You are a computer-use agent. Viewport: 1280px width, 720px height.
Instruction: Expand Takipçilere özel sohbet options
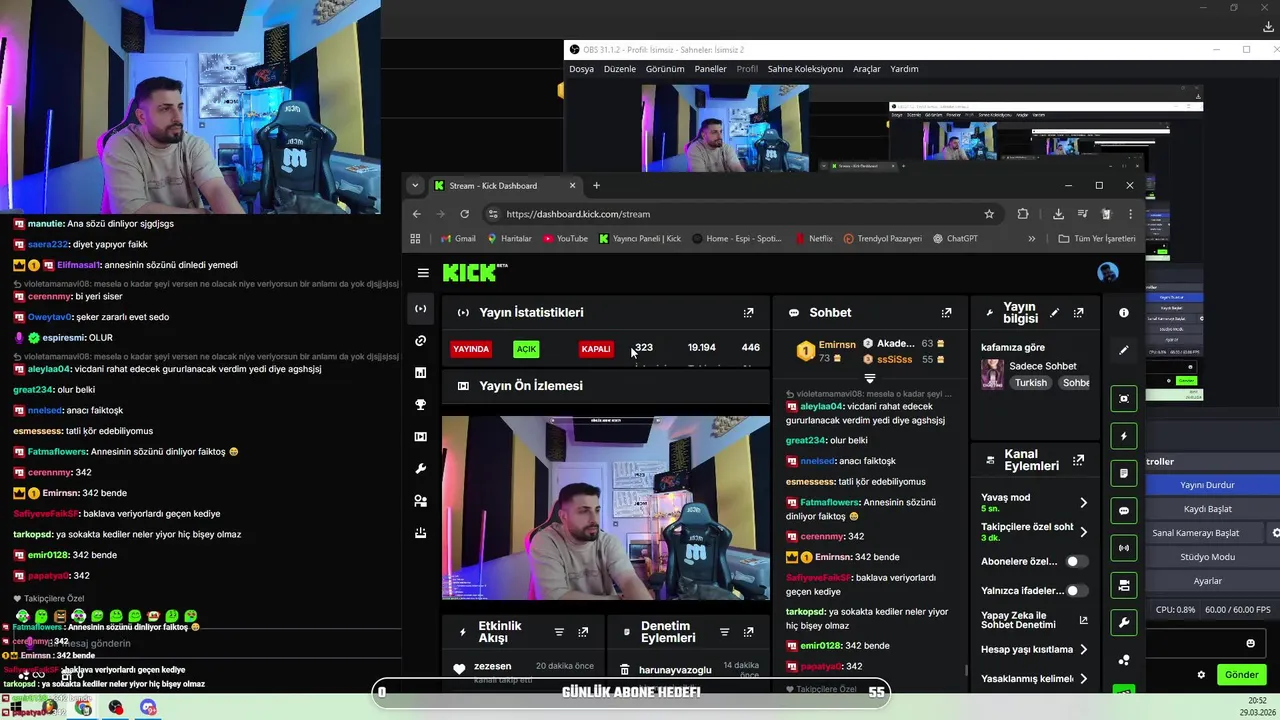point(1083,532)
